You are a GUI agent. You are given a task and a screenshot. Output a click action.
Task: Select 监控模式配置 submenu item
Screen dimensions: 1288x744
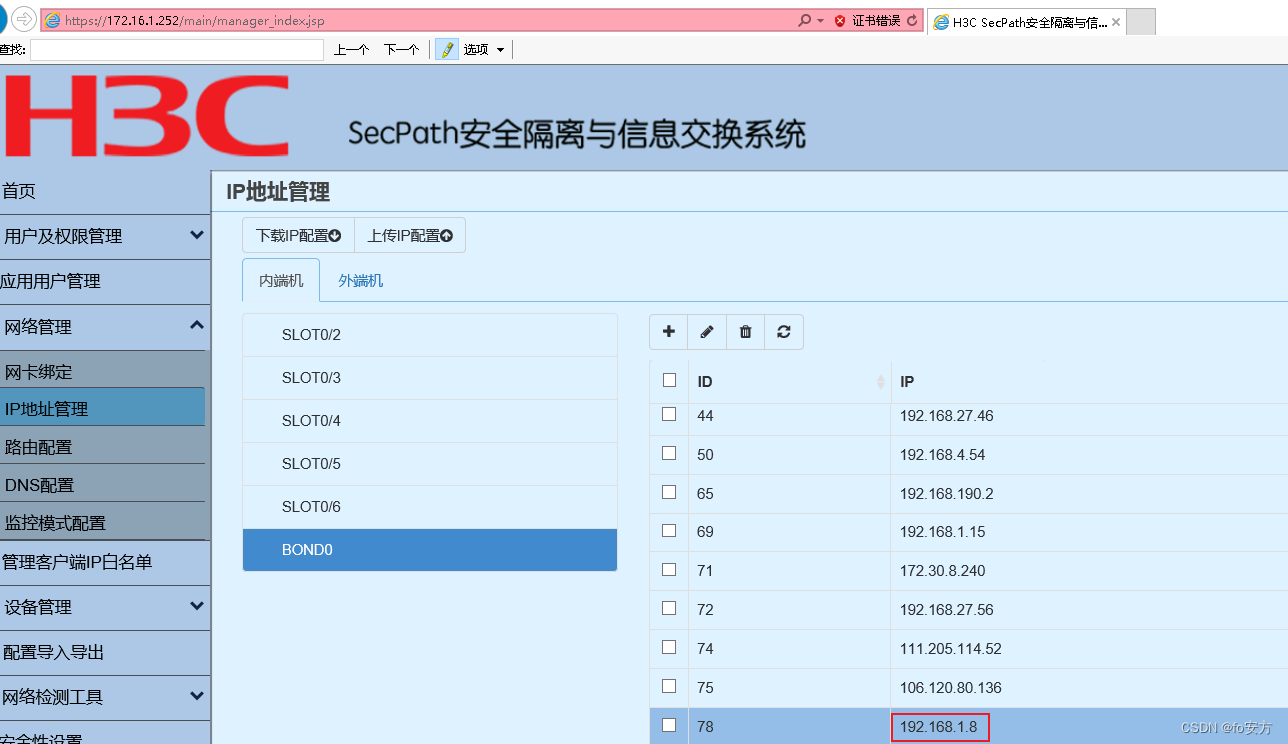[102, 522]
